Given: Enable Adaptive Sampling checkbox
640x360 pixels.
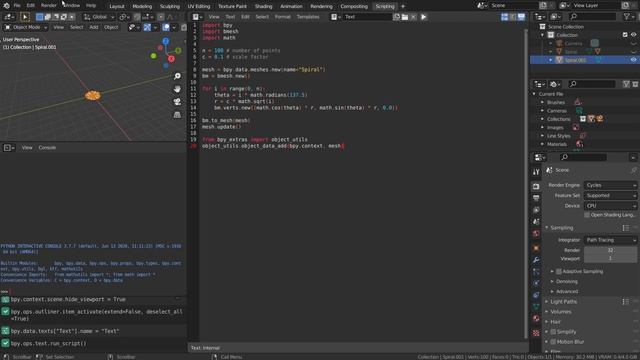Looking at the screenshot, I should [x=559, y=271].
